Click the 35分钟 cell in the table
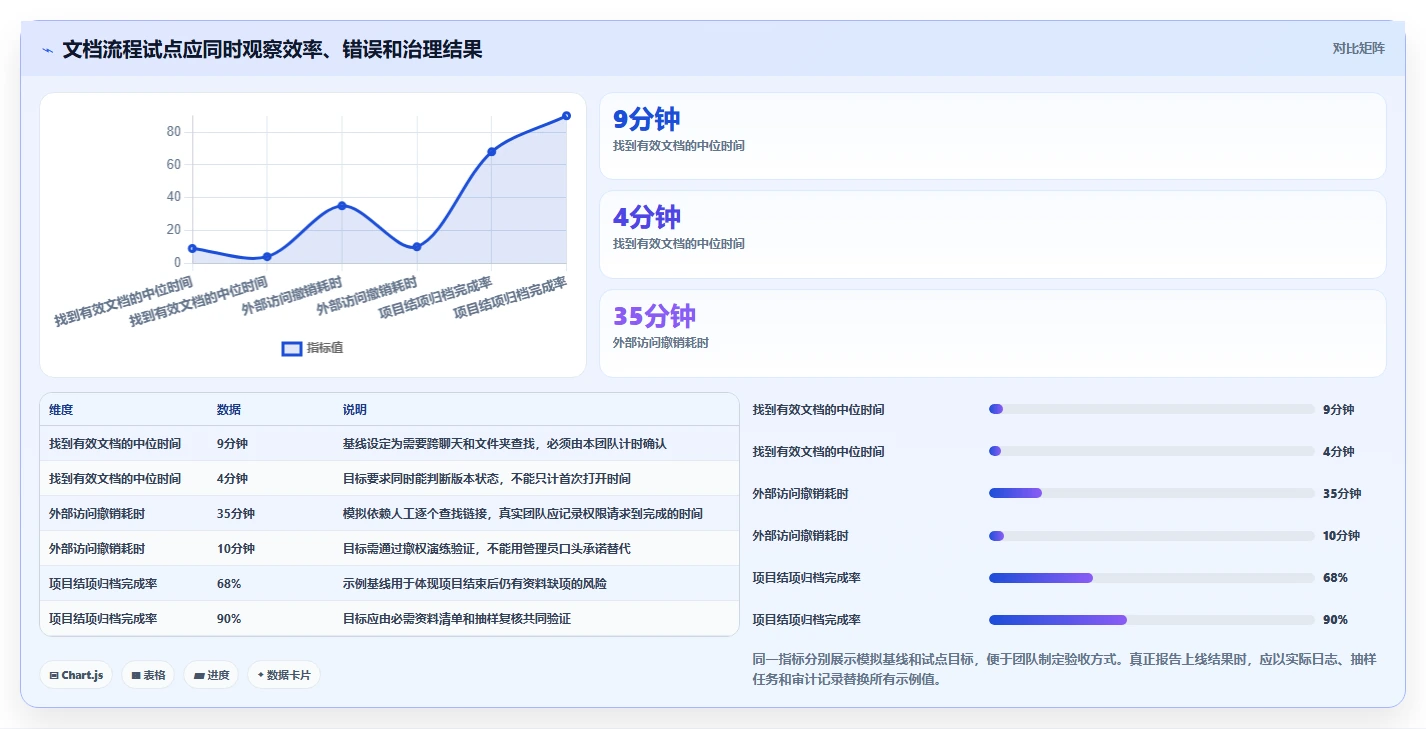Viewport: 1426px width, 729px height. click(x=236, y=514)
